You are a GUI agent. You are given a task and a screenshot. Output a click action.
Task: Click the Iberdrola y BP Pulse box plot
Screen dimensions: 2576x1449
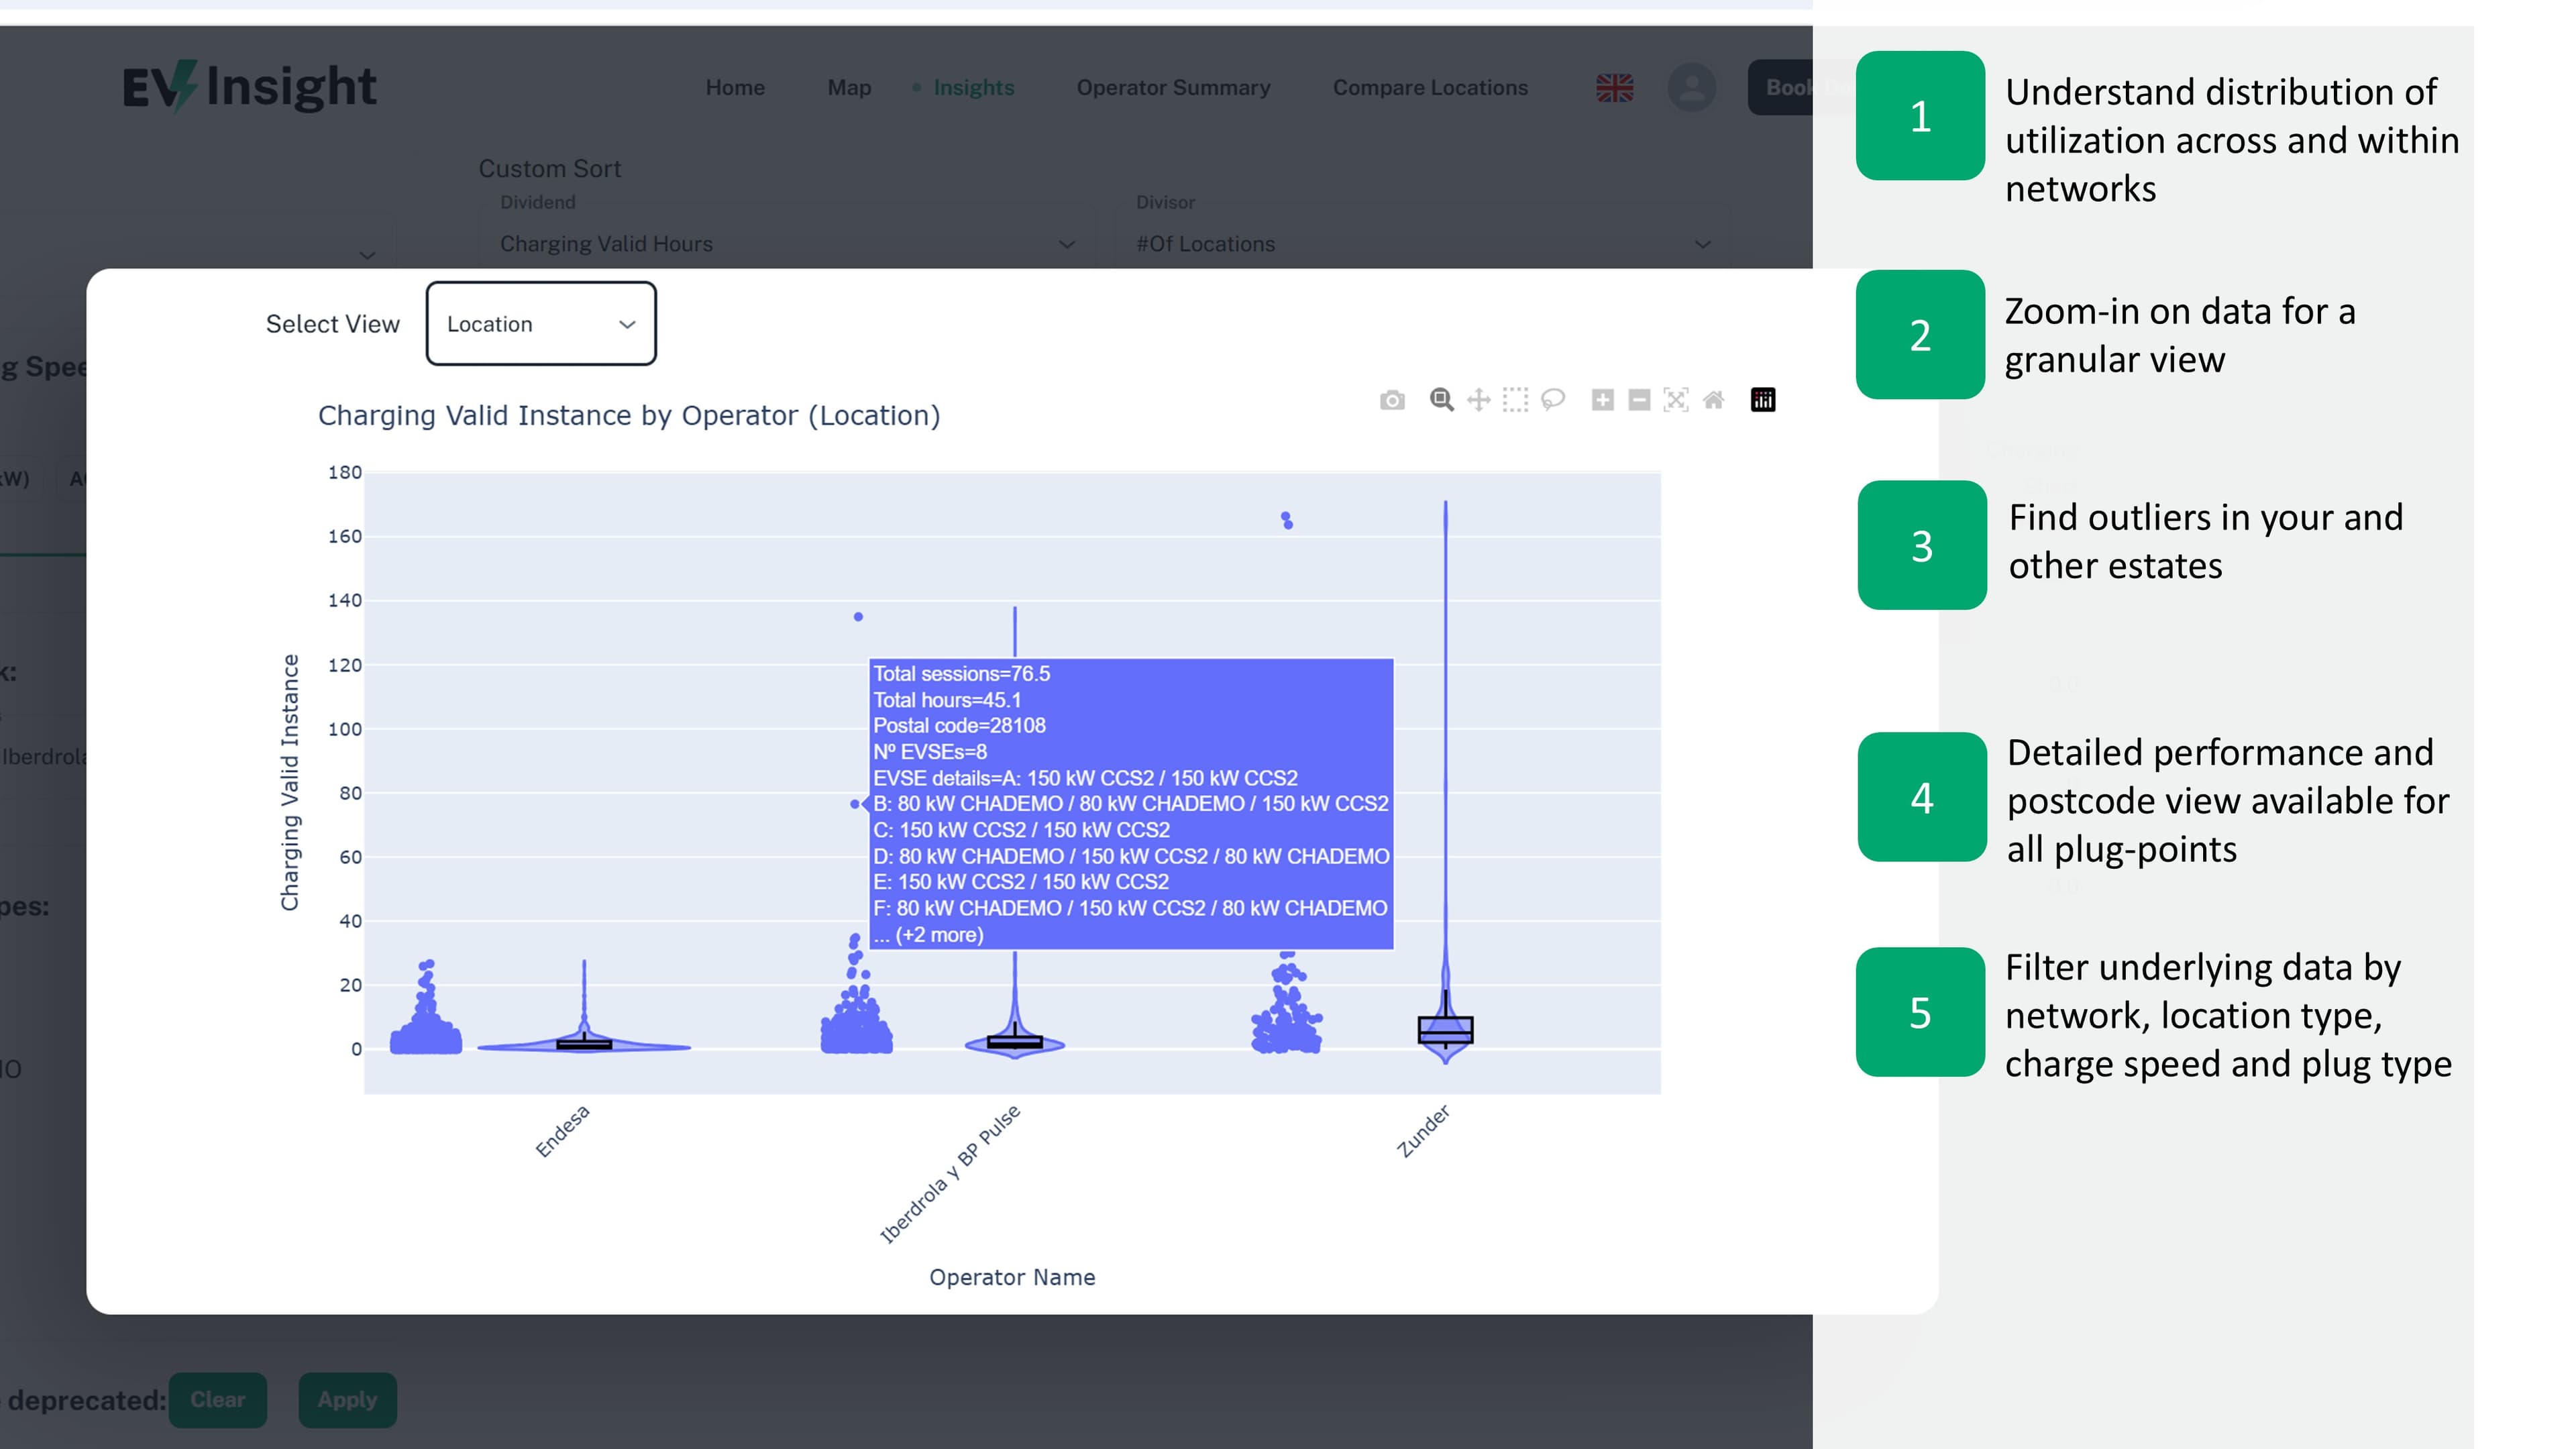[x=1014, y=1042]
